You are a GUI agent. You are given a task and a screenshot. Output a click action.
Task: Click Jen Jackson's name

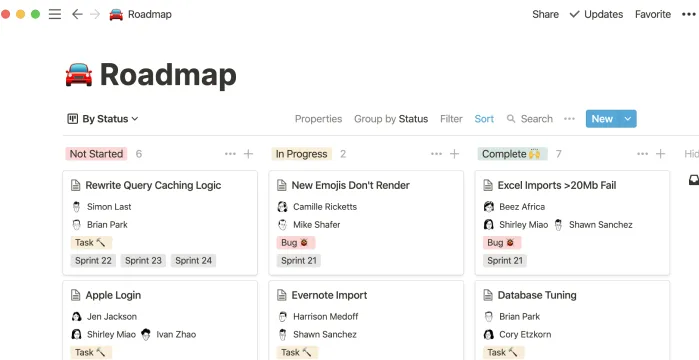(112, 317)
